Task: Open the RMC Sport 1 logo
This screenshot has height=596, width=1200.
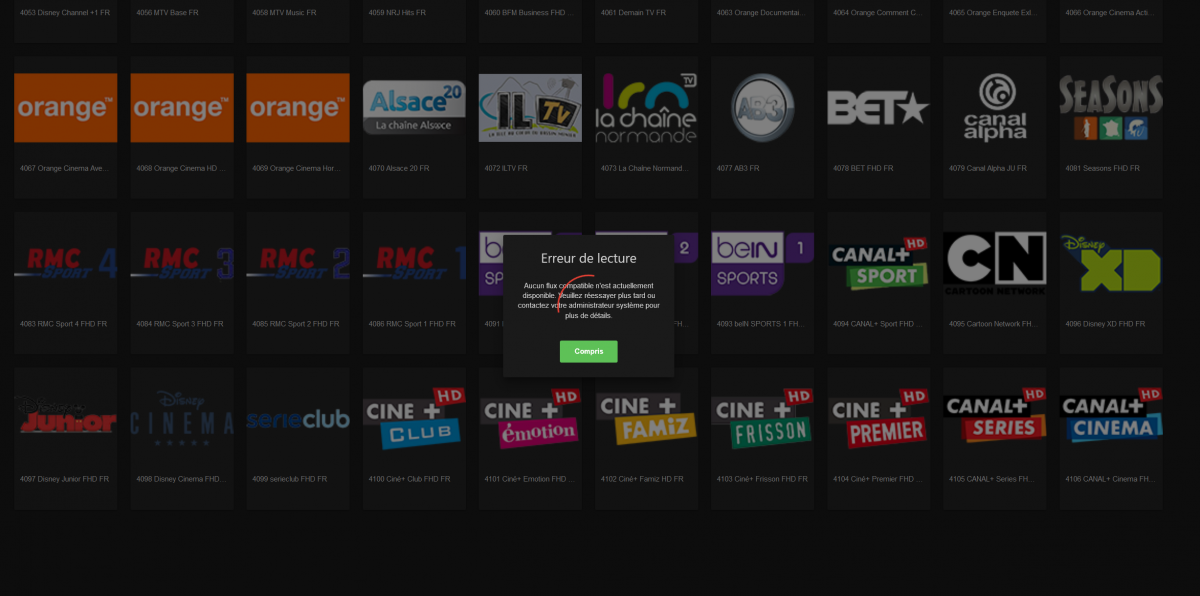Action: [414, 263]
